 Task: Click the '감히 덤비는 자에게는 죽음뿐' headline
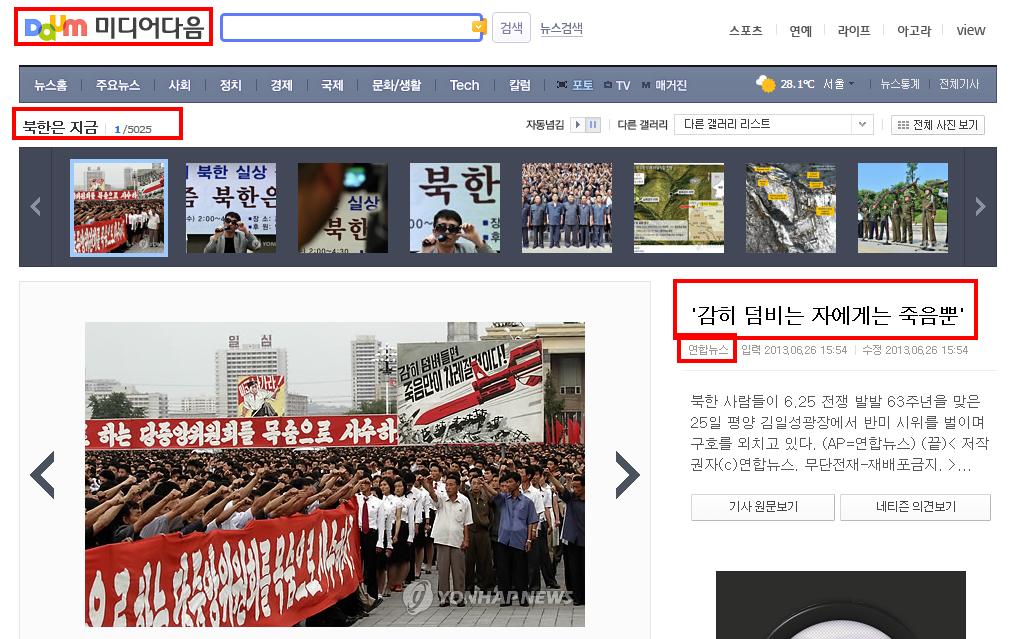click(827, 315)
